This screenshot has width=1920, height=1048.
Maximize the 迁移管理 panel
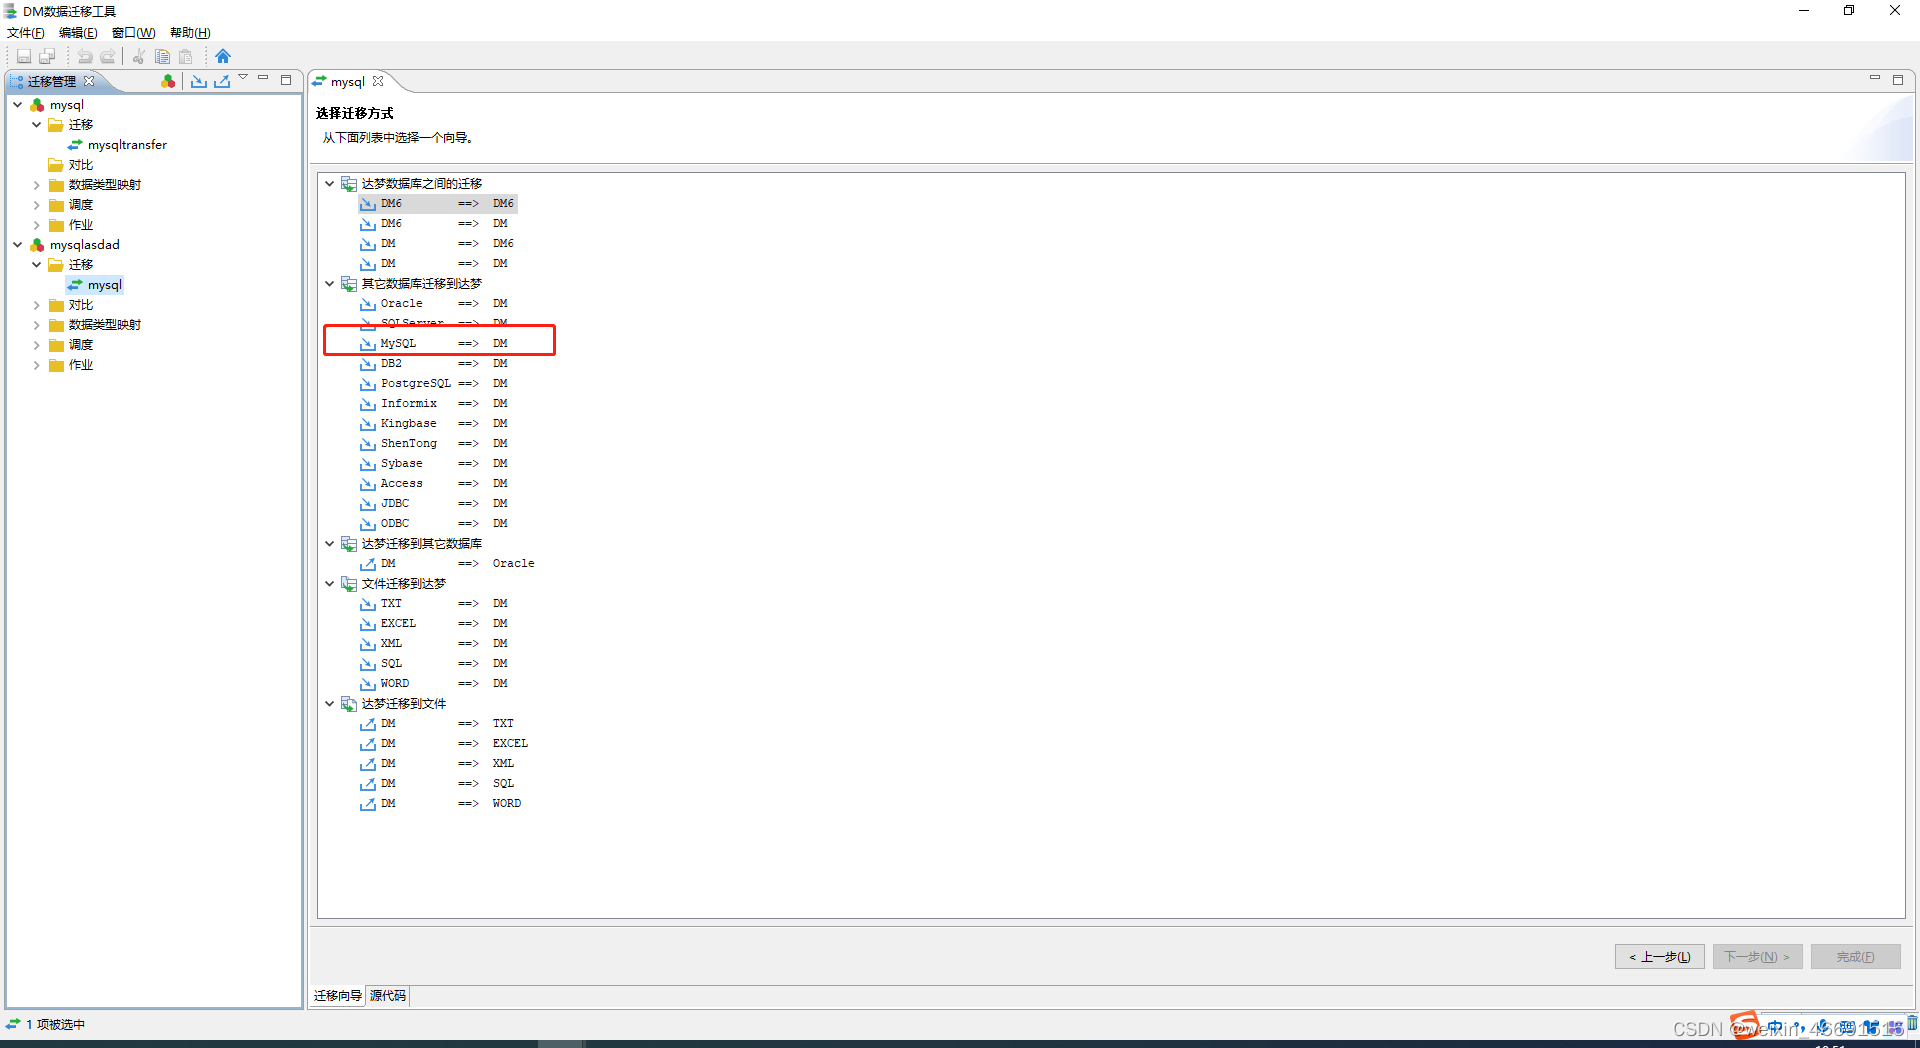[286, 80]
